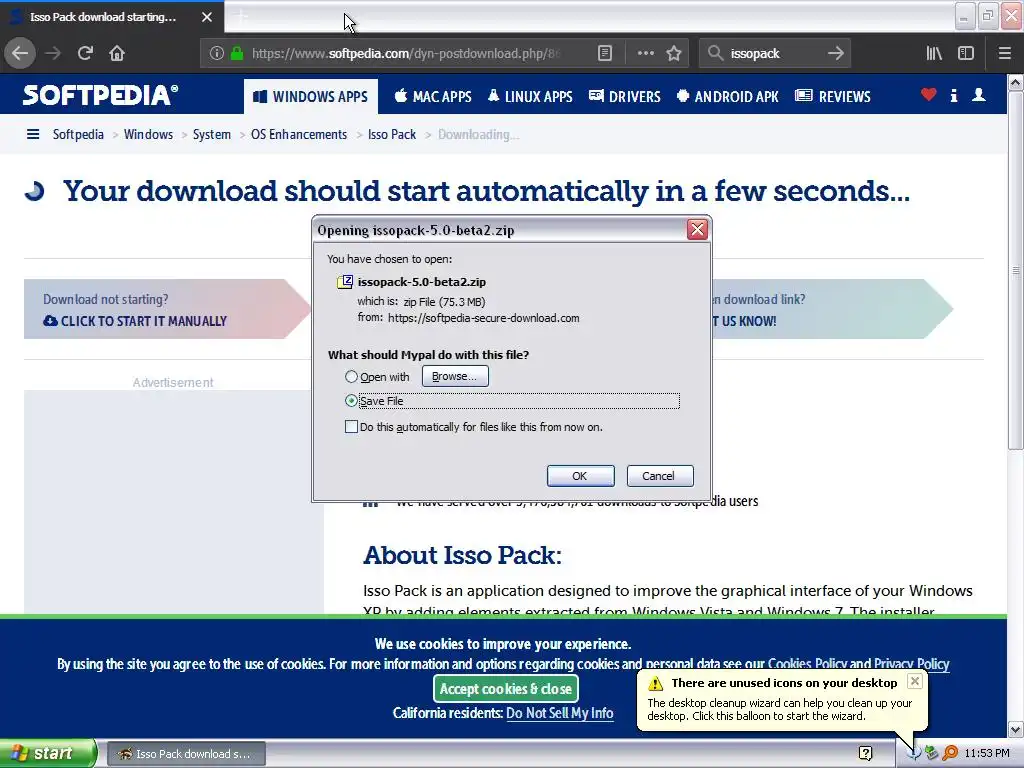Go to Isso Pack breadcrumb link
The height and width of the screenshot is (768, 1024).
[392, 135]
